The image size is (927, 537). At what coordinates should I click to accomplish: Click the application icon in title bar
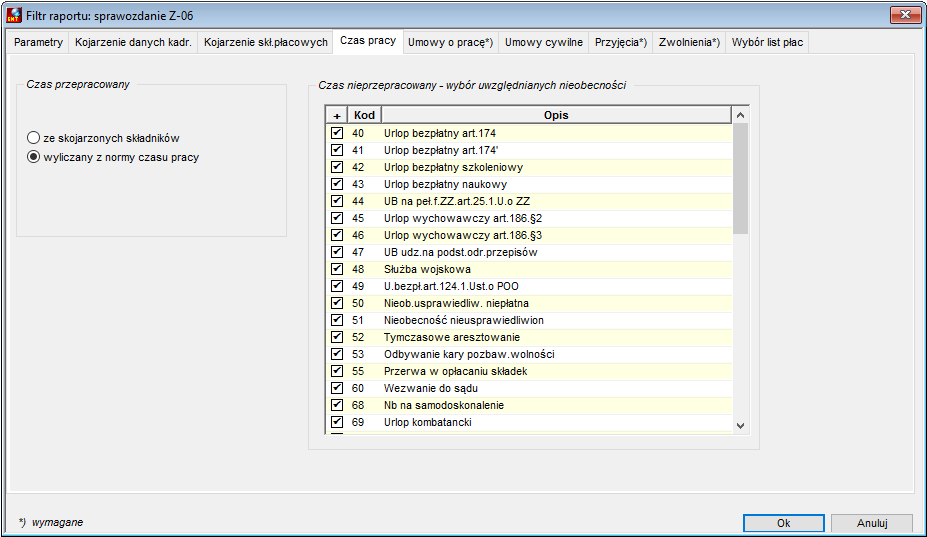pyautogui.click(x=14, y=15)
